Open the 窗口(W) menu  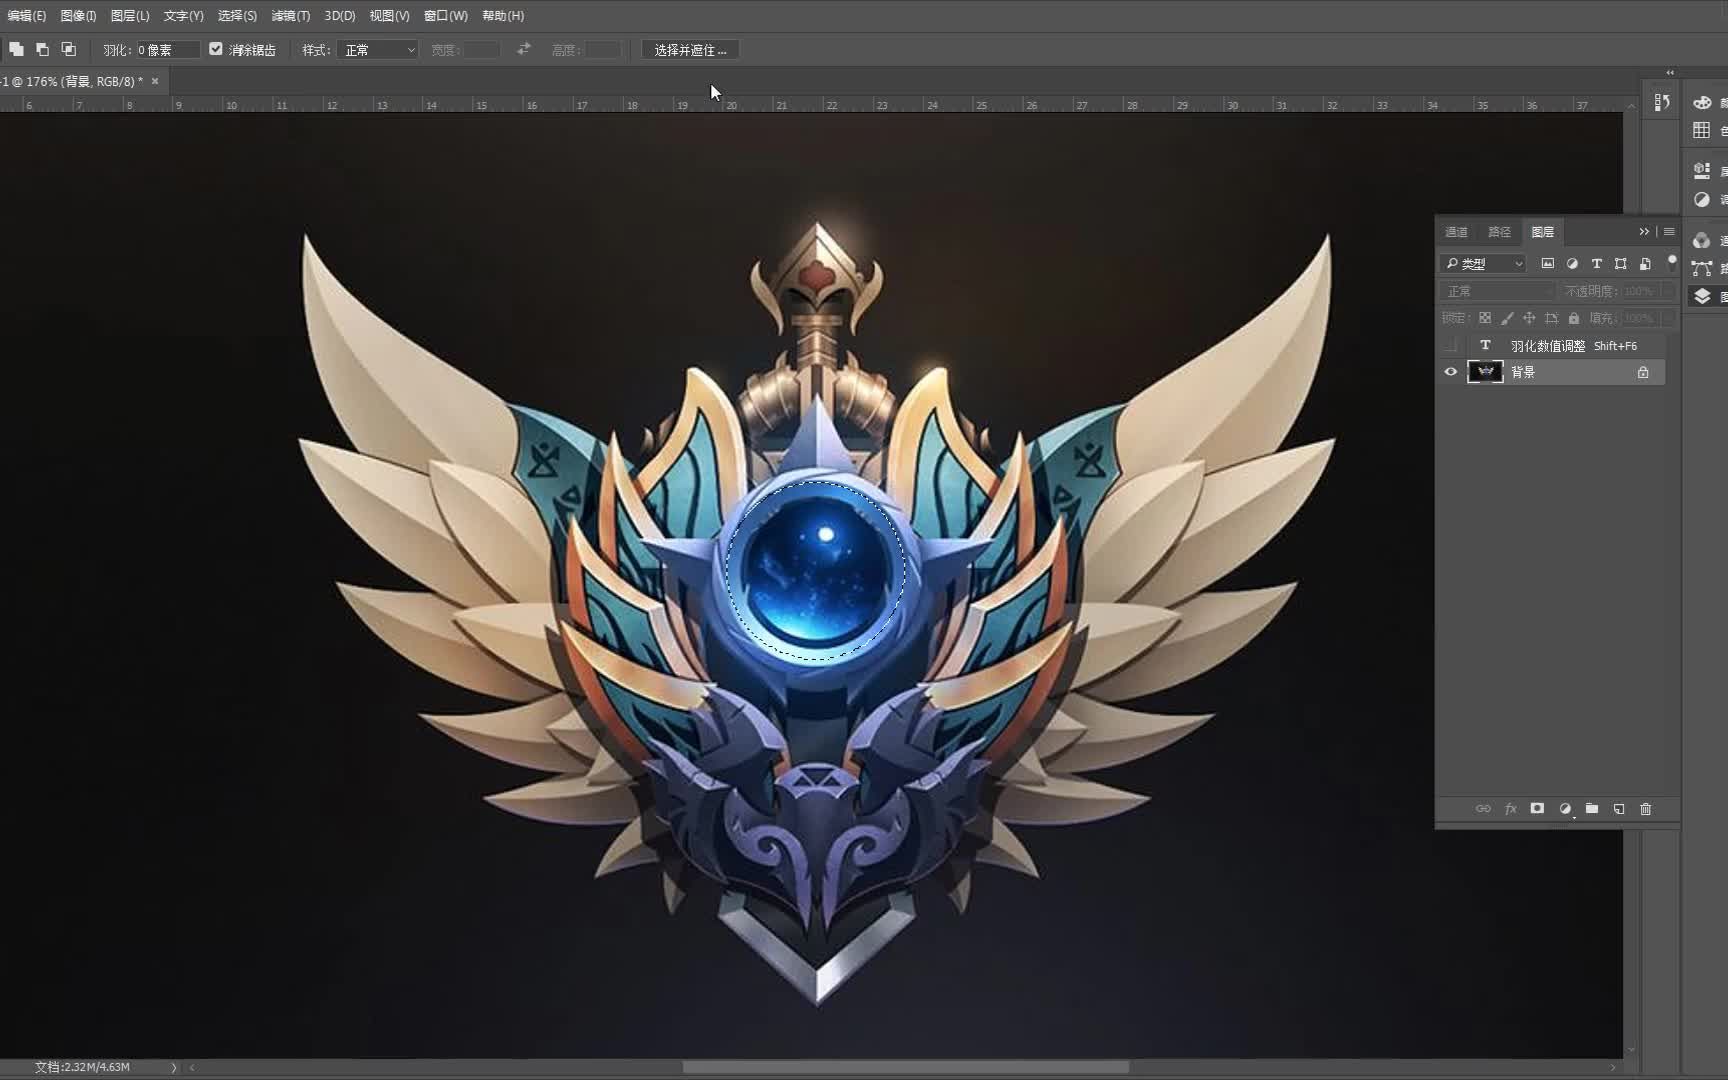(x=446, y=16)
